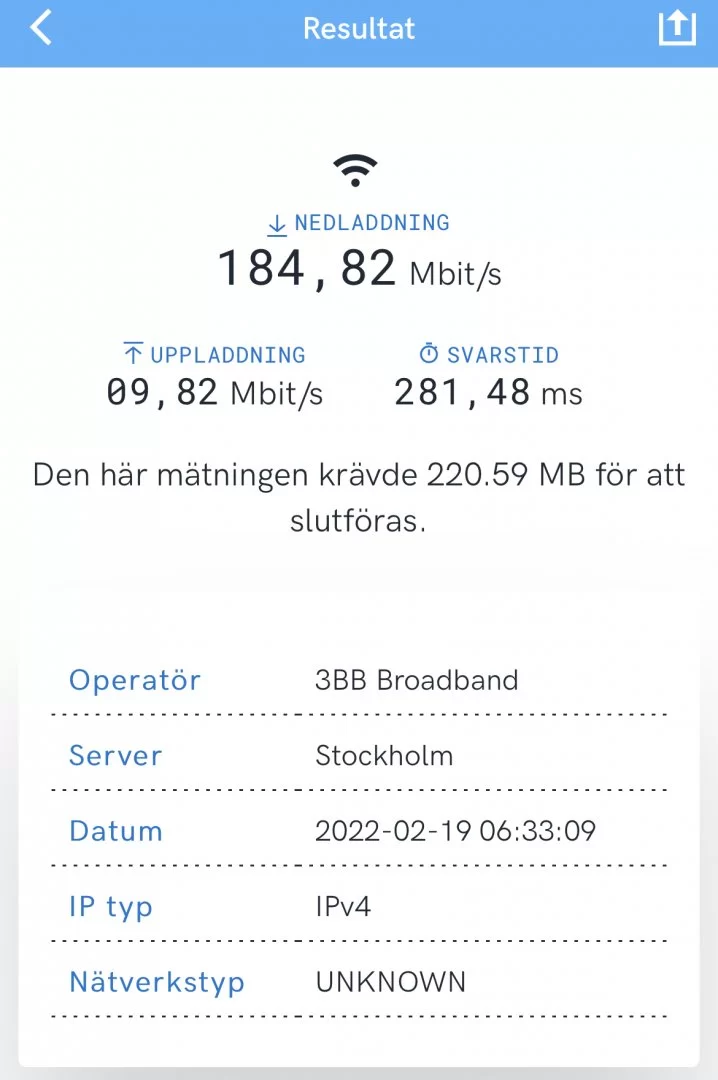Image resolution: width=718 pixels, height=1080 pixels.
Task: Tap the Stockholm server value
Action: pyautogui.click(x=384, y=756)
